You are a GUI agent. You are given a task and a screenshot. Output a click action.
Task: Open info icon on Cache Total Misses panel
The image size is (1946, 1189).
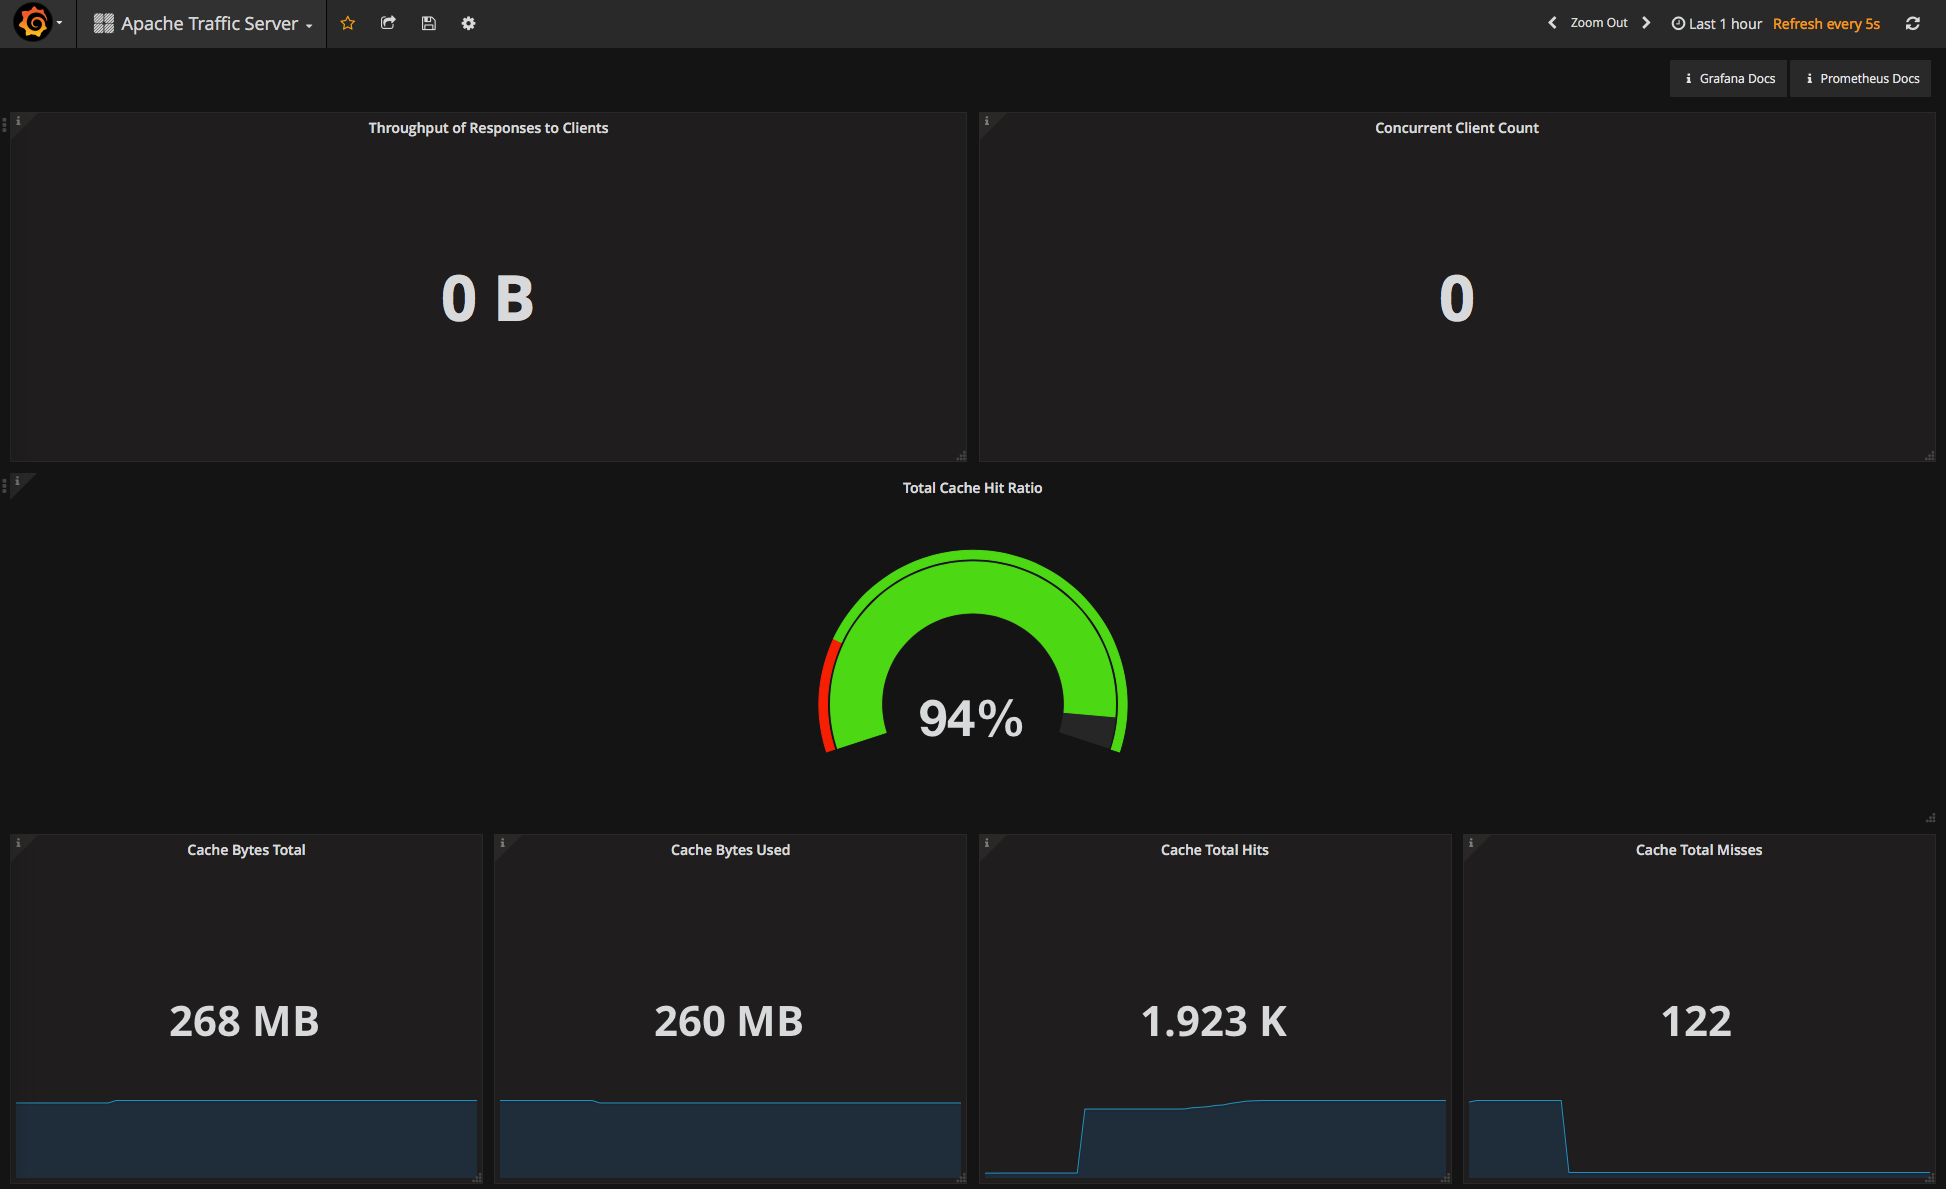click(x=1471, y=843)
